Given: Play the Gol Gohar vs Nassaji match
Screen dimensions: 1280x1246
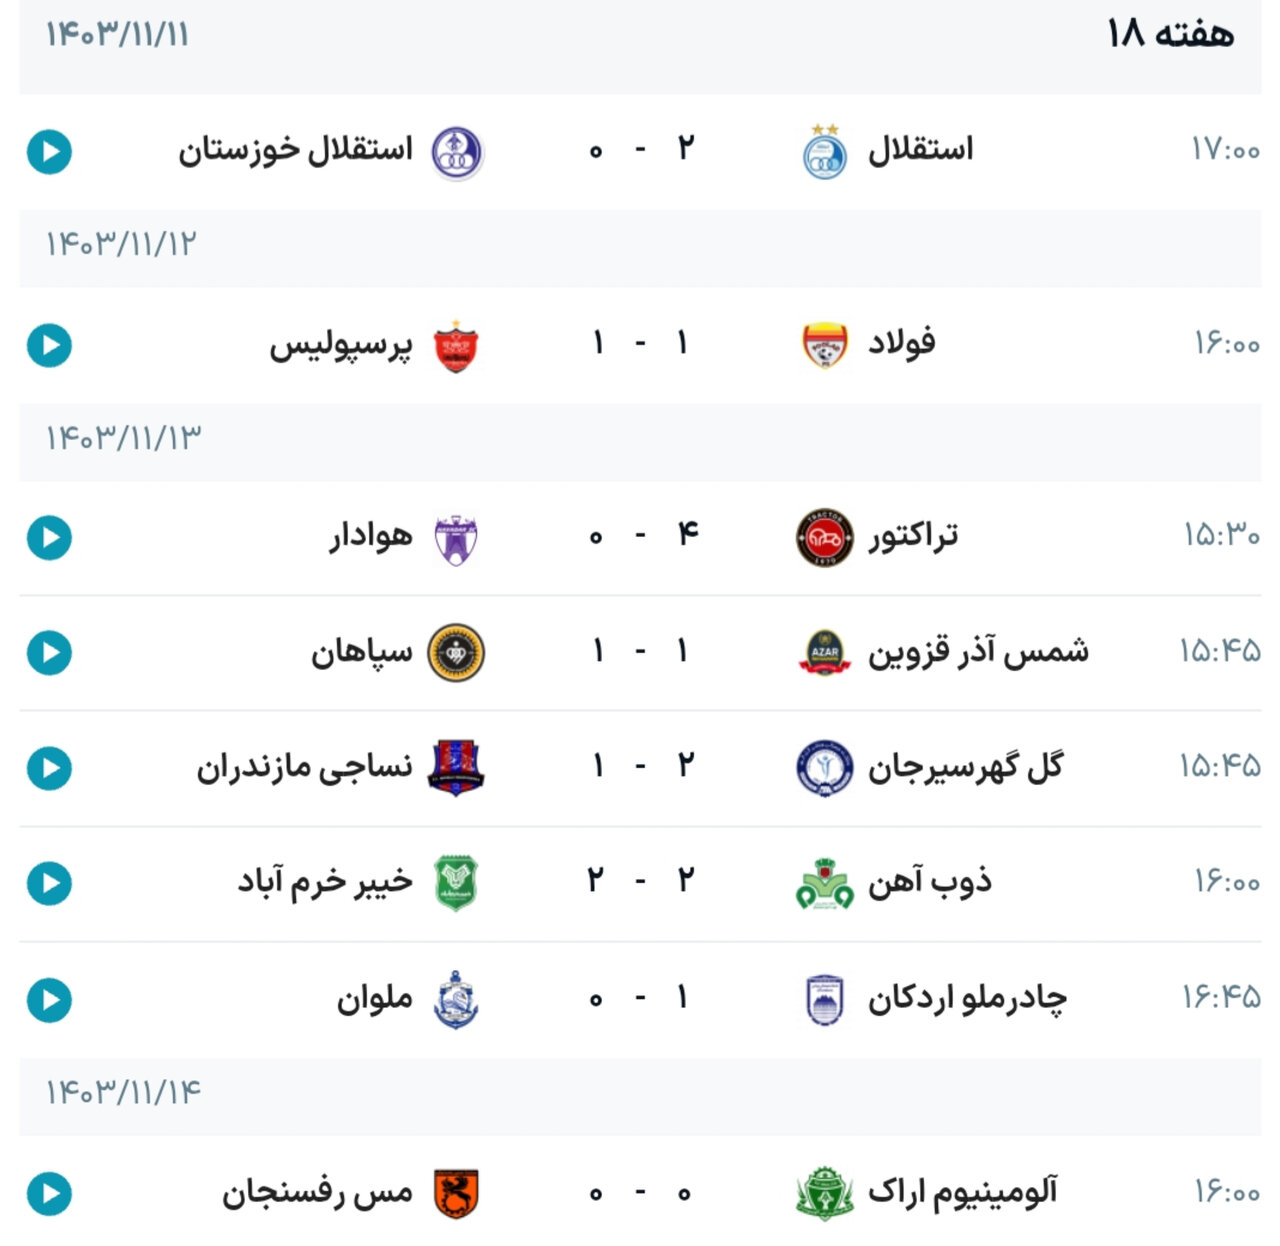Looking at the screenshot, I should [49, 768].
